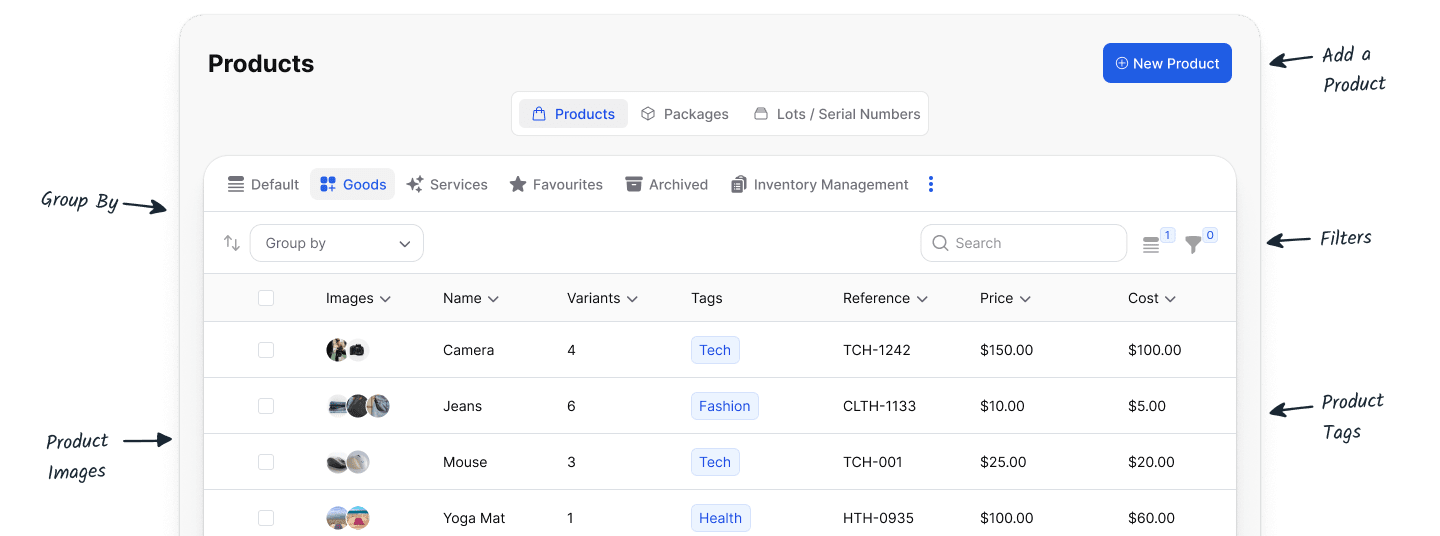The image size is (1440, 536).
Task: Click the sort order arrows icon
Action: point(232,243)
